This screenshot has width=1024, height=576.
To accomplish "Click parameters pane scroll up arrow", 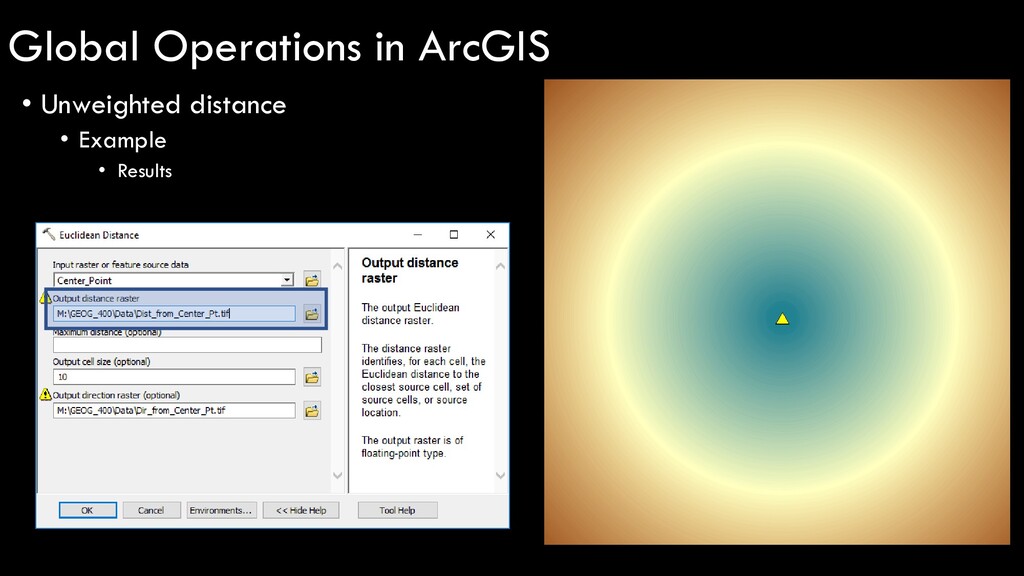I will click(338, 266).
